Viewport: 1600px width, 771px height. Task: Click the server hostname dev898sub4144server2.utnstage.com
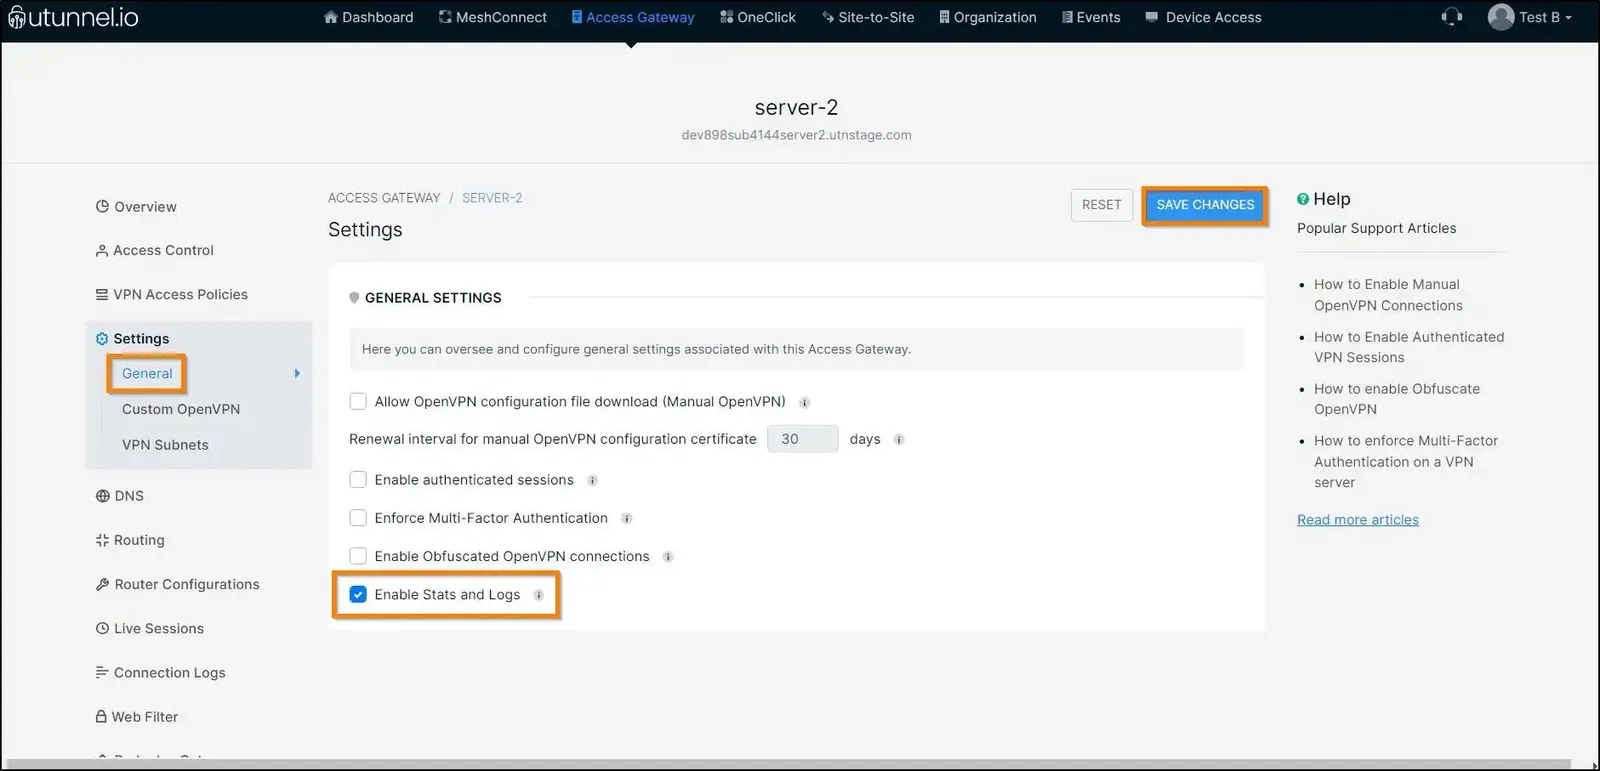pyautogui.click(x=796, y=135)
